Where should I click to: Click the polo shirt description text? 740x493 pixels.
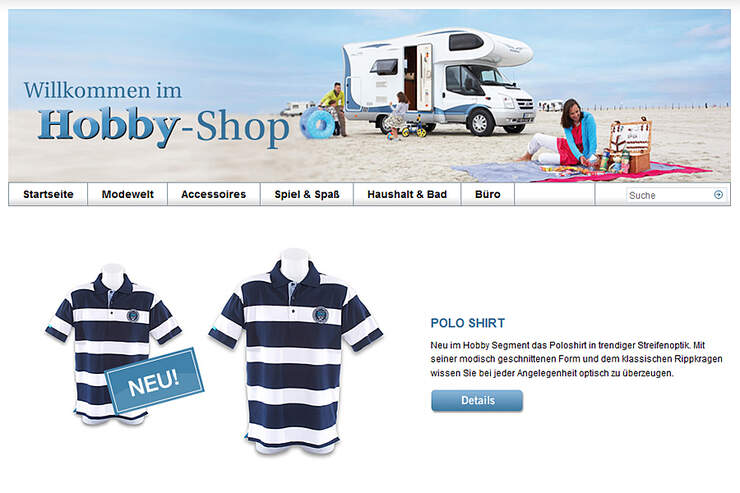click(x=576, y=359)
